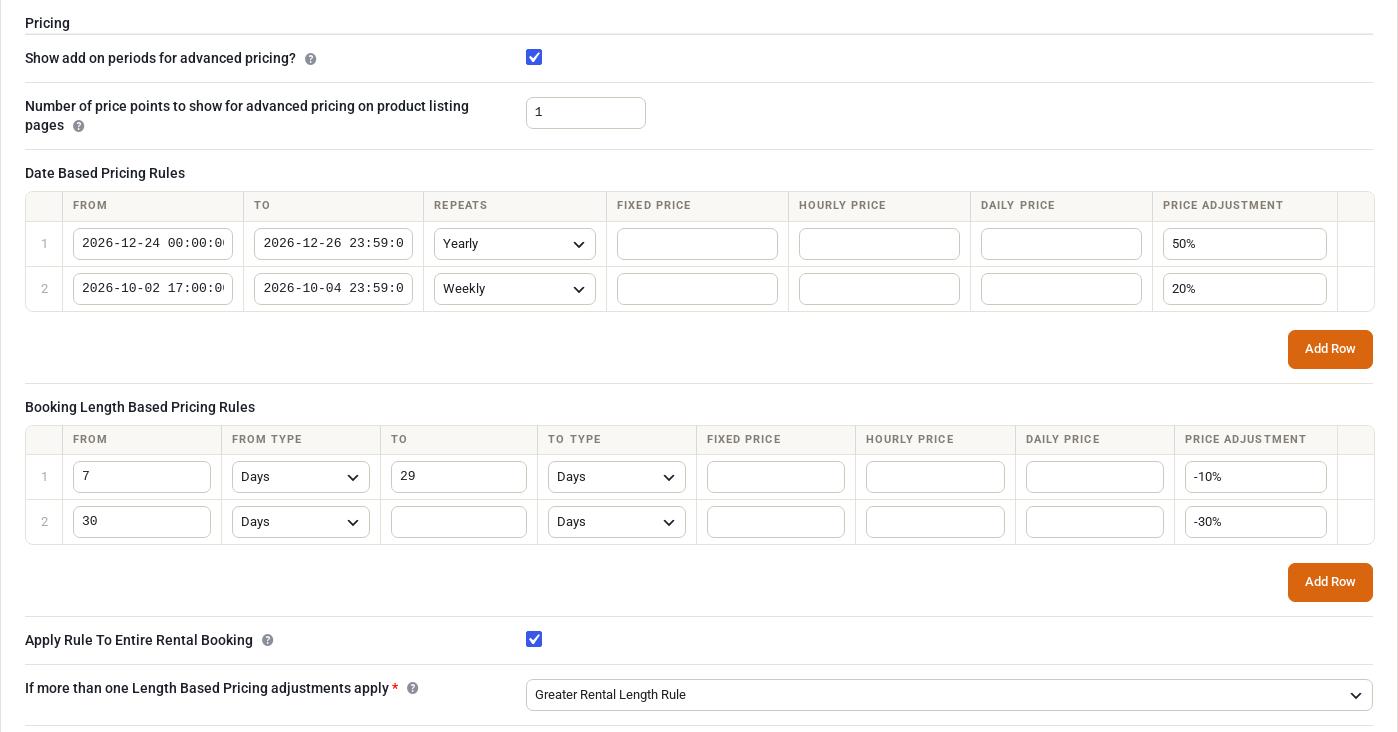Edit the -10% price adjustment field
1398x732 pixels.
[x=1256, y=477]
